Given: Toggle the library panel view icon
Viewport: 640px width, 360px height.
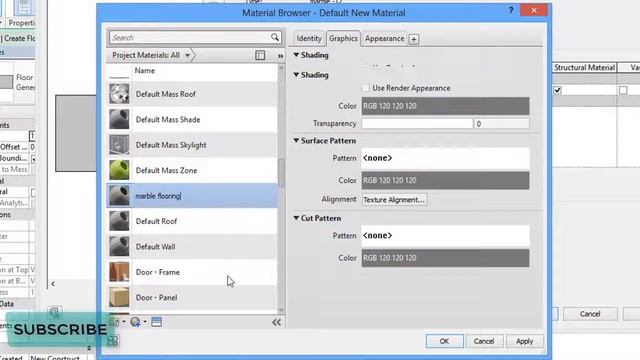Looking at the screenshot, I should (260, 55).
